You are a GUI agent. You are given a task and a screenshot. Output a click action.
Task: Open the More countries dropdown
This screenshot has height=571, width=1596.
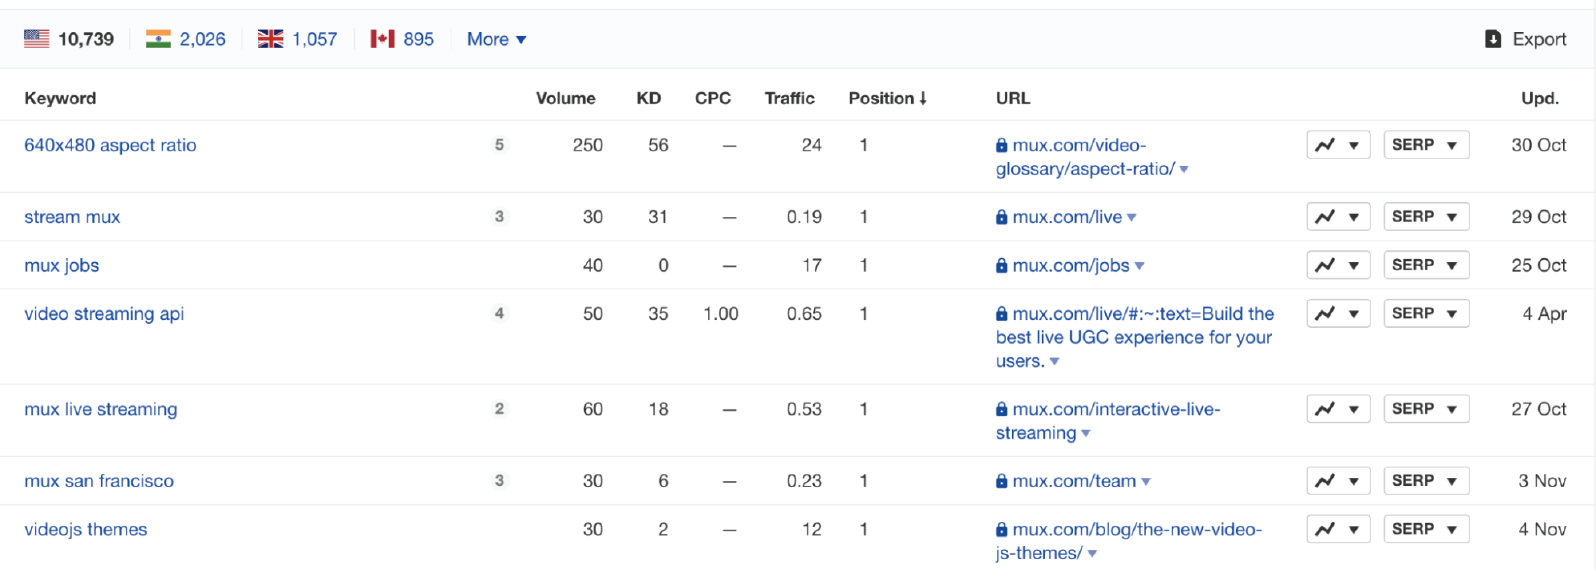pos(496,39)
